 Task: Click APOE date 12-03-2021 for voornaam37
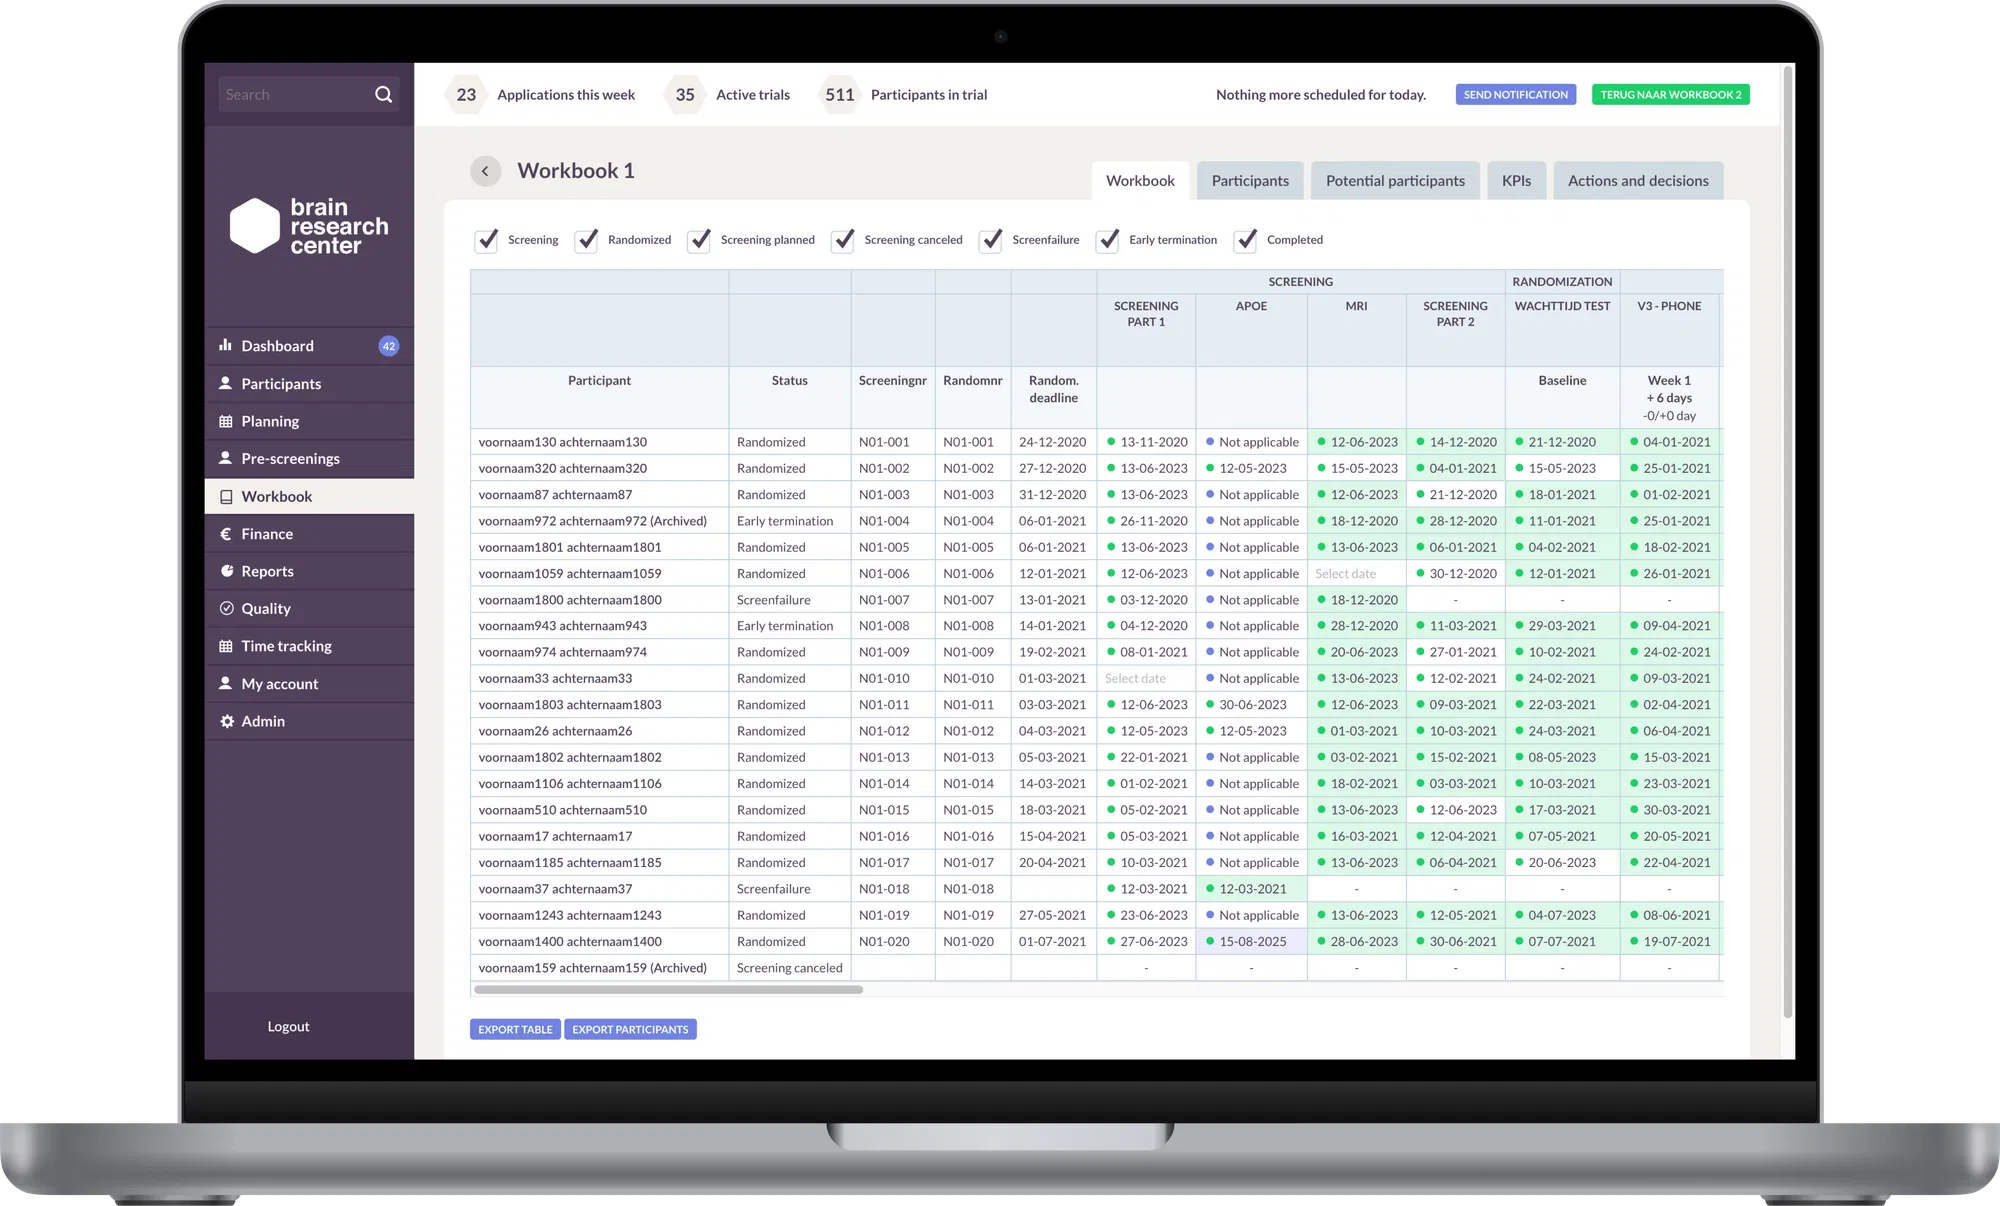click(1252, 889)
